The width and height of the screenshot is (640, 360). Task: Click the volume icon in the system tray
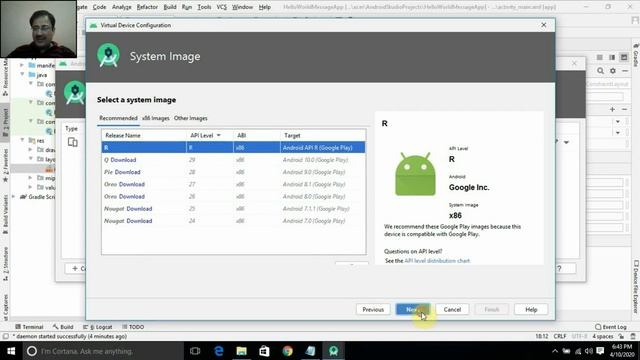pos(589,351)
